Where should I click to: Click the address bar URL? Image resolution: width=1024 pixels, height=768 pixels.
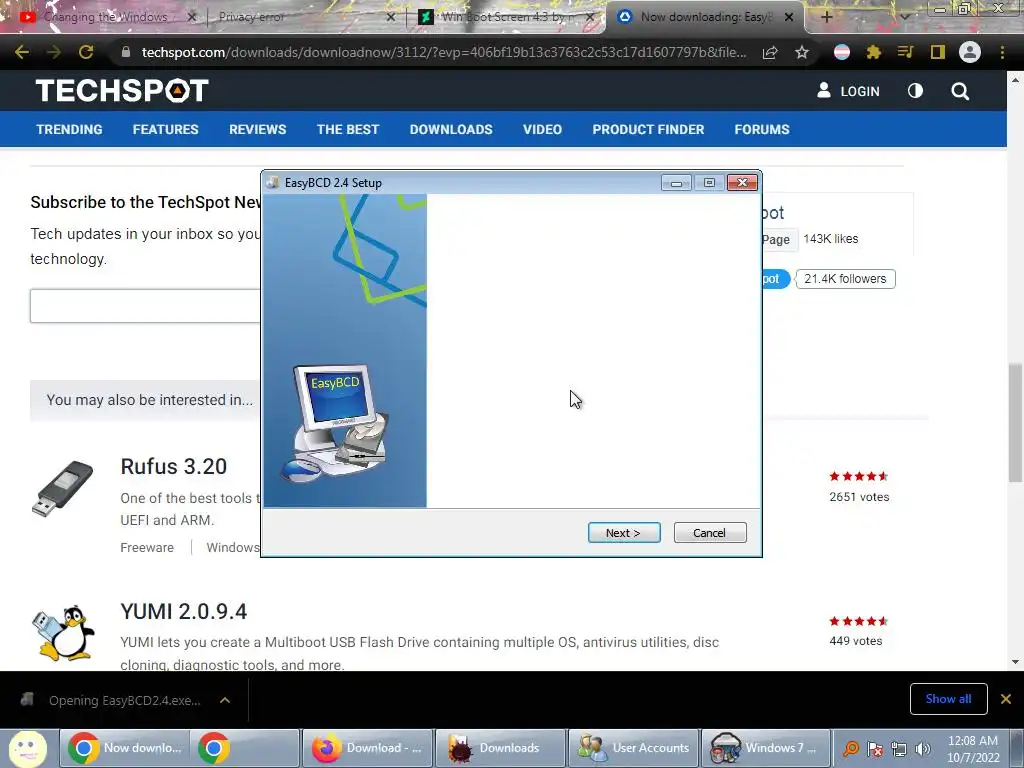[x=443, y=52]
